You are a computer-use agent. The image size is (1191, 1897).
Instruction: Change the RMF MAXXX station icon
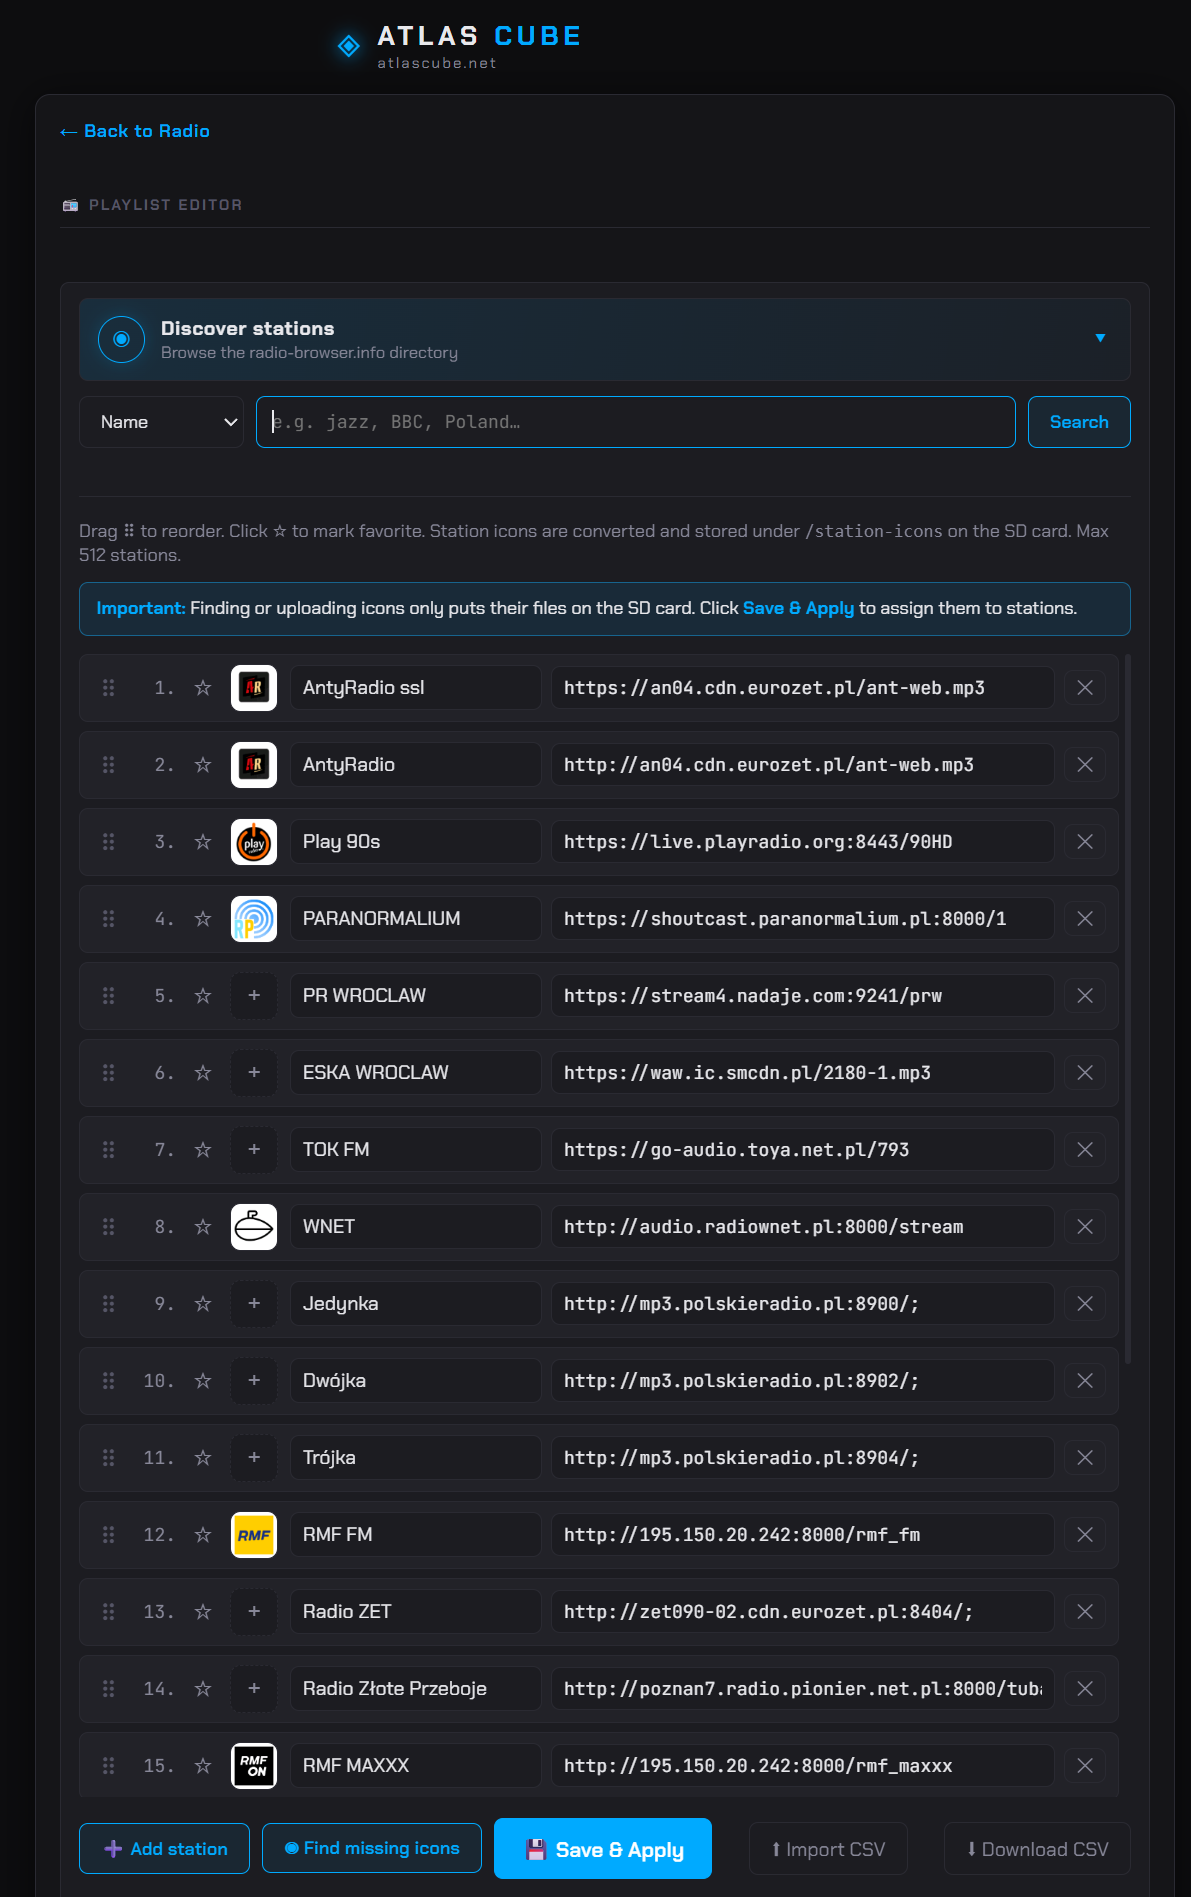pyautogui.click(x=254, y=1766)
